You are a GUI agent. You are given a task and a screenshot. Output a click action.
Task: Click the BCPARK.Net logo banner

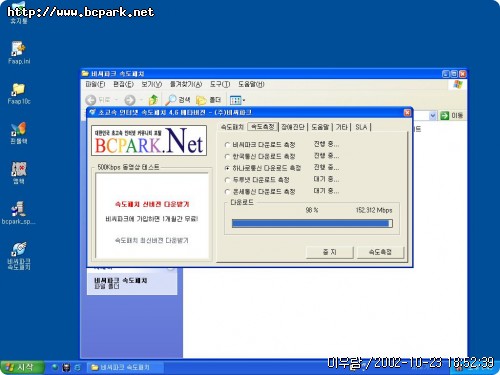tap(149, 141)
